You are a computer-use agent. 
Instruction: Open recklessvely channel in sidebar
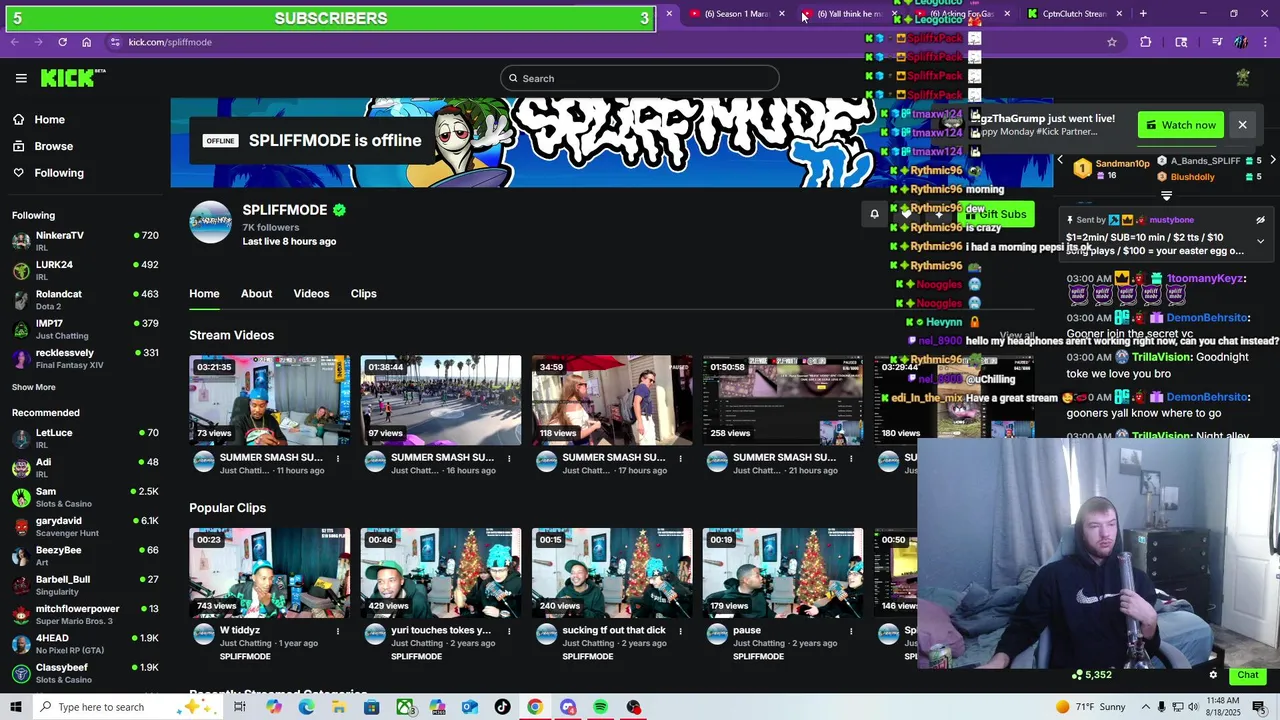coord(85,359)
